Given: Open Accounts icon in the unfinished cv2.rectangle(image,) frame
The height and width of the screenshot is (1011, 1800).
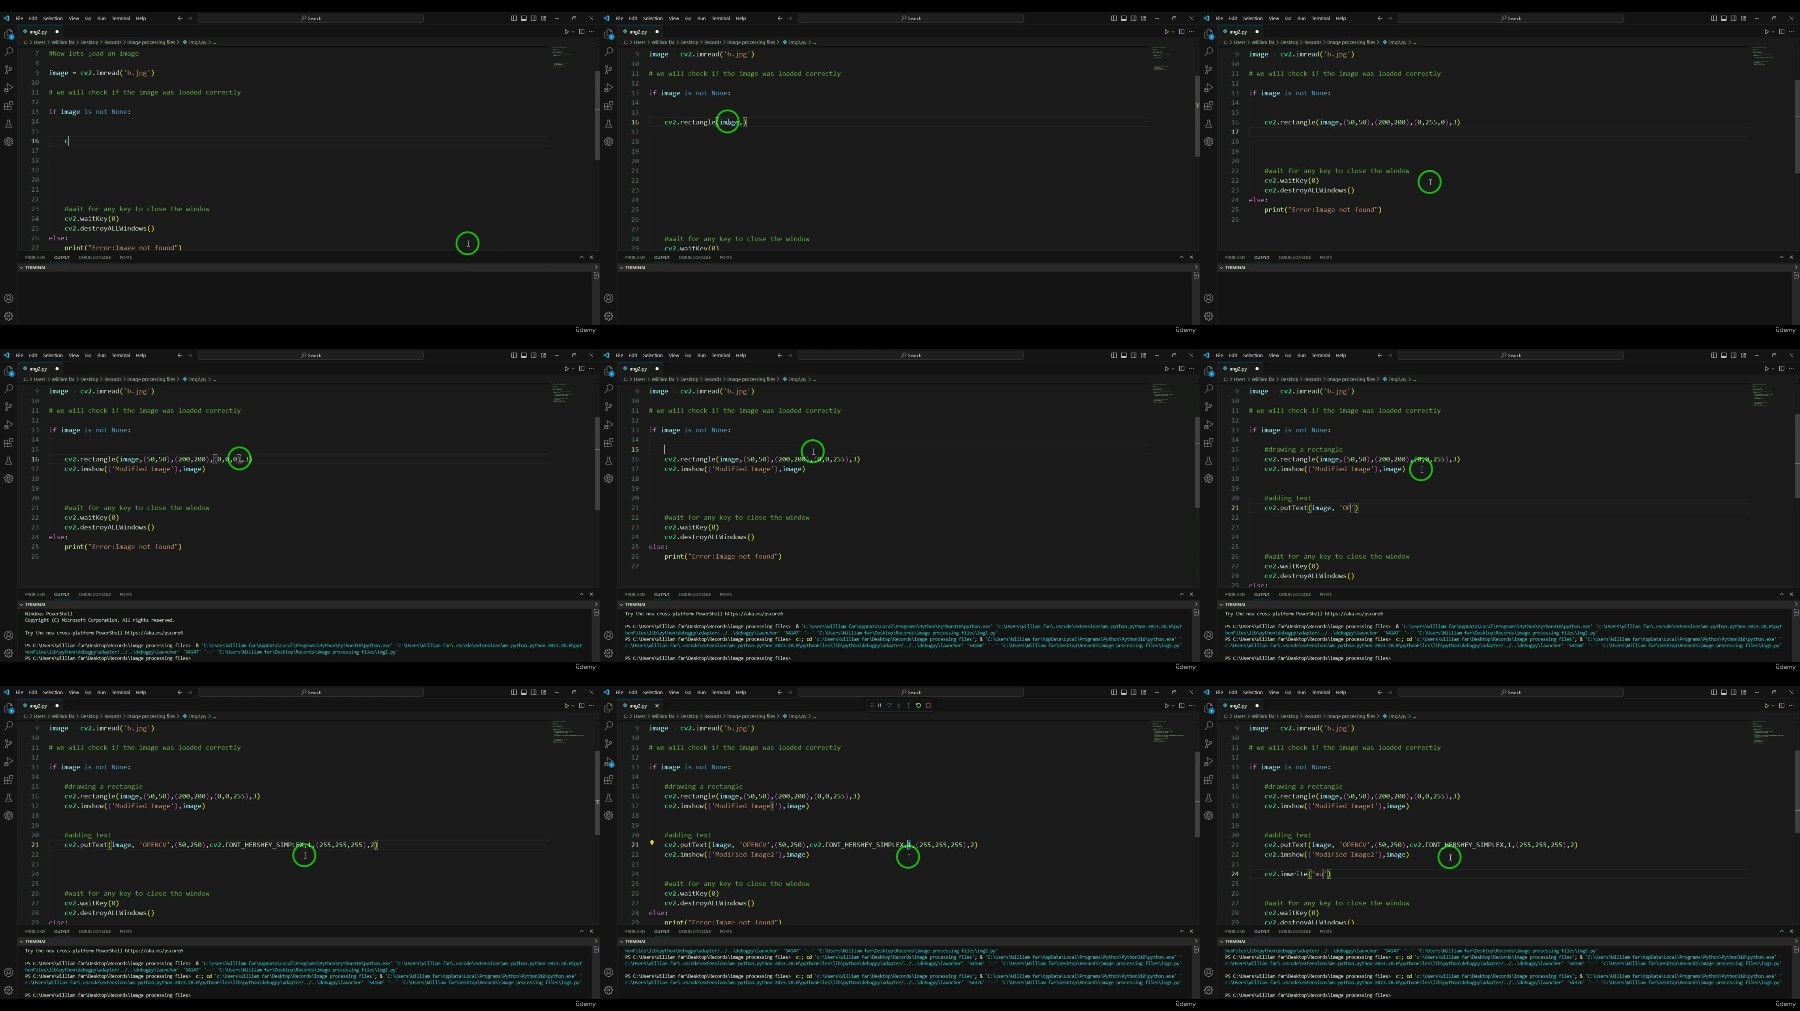Looking at the screenshot, I should 608,298.
